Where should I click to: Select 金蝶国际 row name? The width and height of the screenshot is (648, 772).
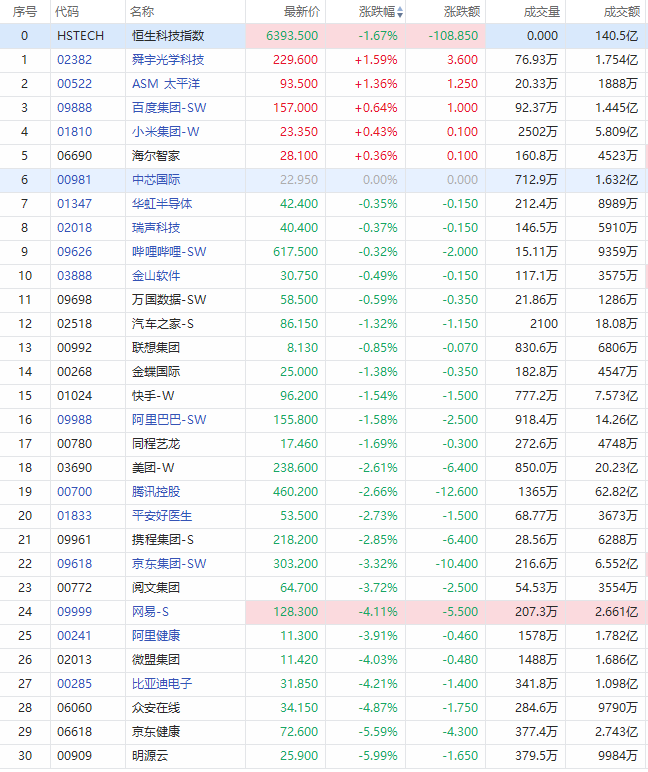156,372
